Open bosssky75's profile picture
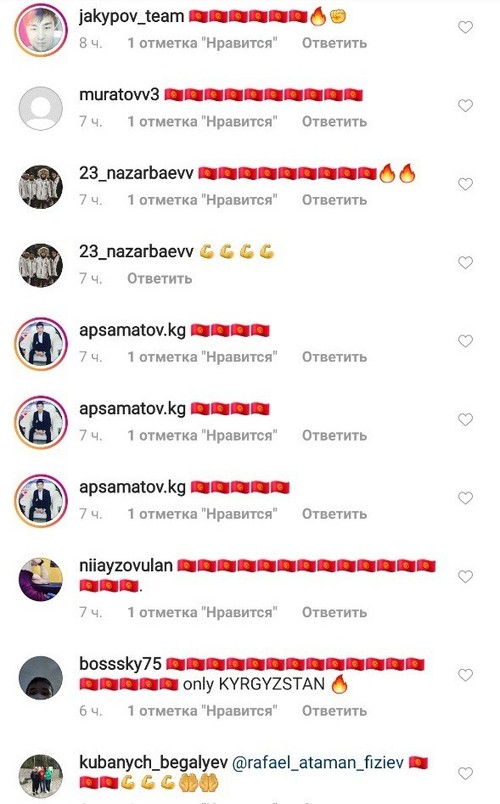The width and height of the screenshot is (500, 804). coord(41,678)
